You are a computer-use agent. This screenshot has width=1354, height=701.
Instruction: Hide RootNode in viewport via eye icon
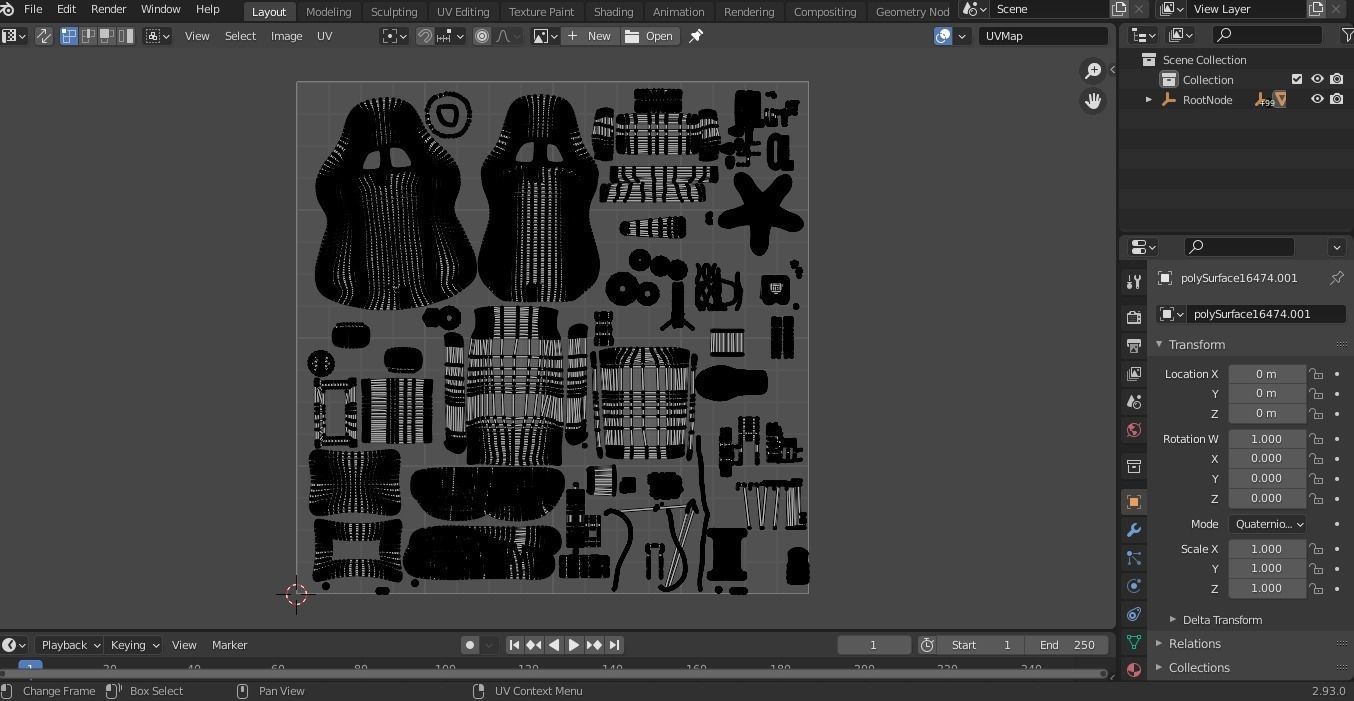[1317, 100]
